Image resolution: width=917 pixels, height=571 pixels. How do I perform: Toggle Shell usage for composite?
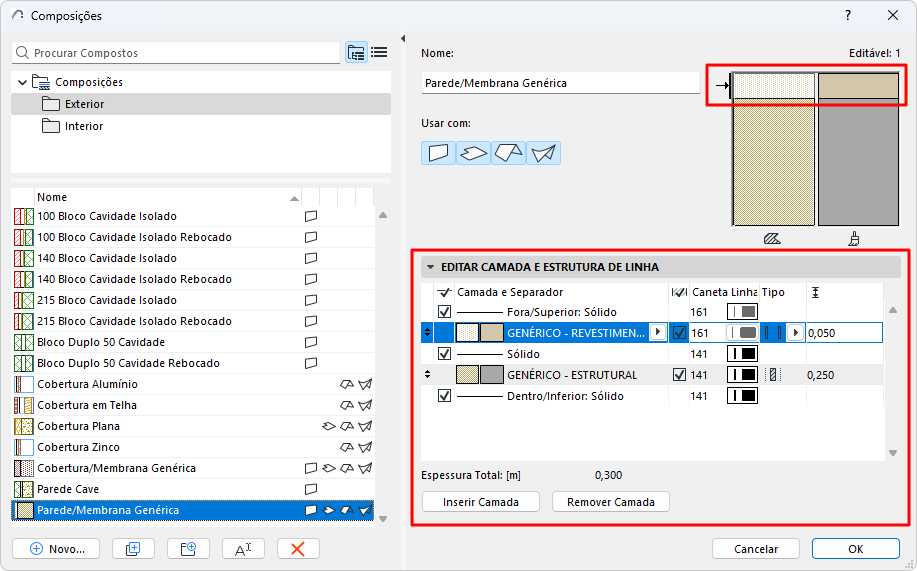pos(543,153)
